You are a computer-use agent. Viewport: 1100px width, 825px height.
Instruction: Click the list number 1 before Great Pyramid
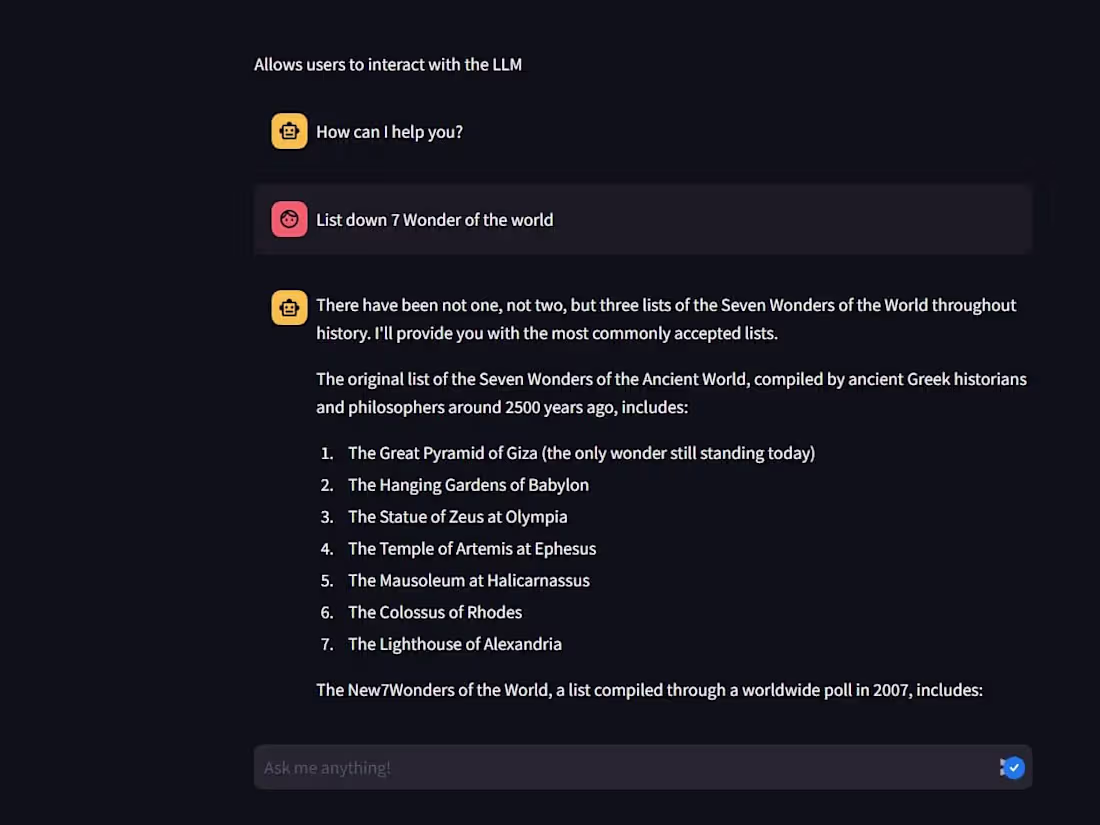[x=327, y=454]
